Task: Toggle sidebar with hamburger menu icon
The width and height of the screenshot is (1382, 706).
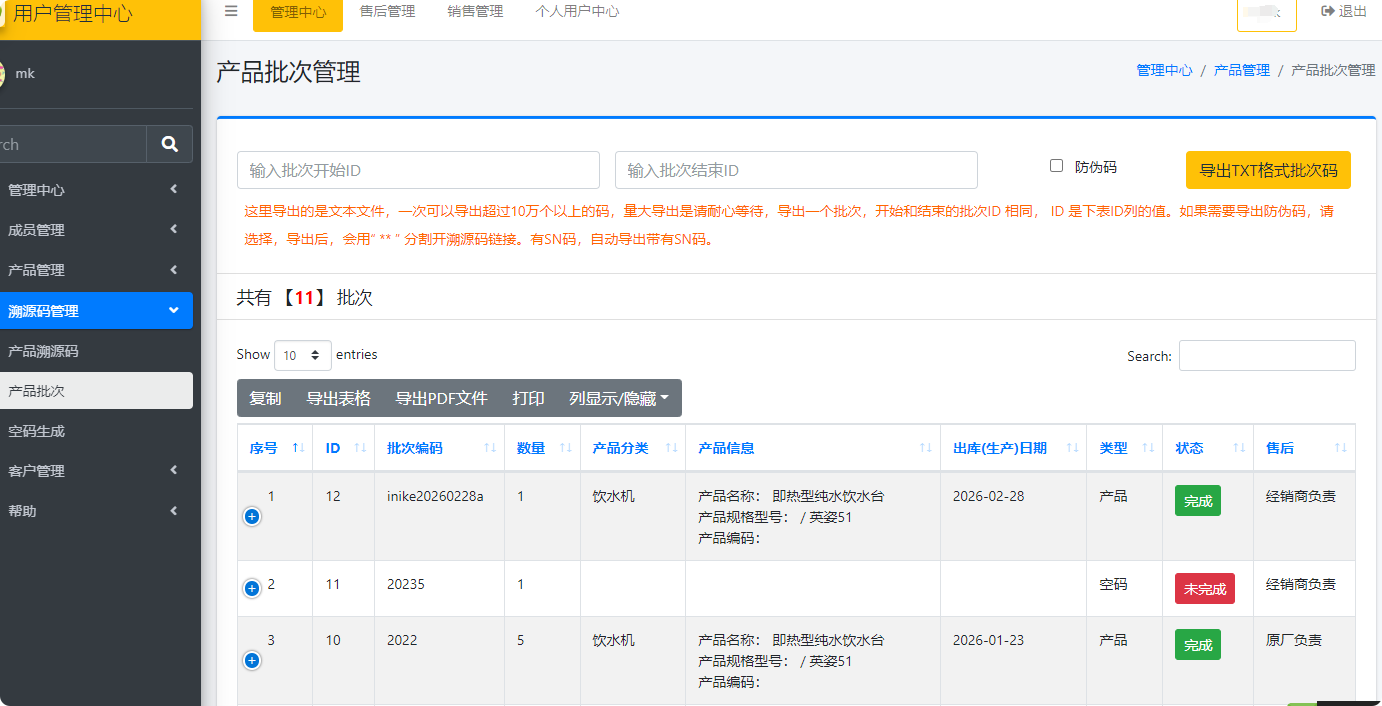Action: pyautogui.click(x=231, y=11)
